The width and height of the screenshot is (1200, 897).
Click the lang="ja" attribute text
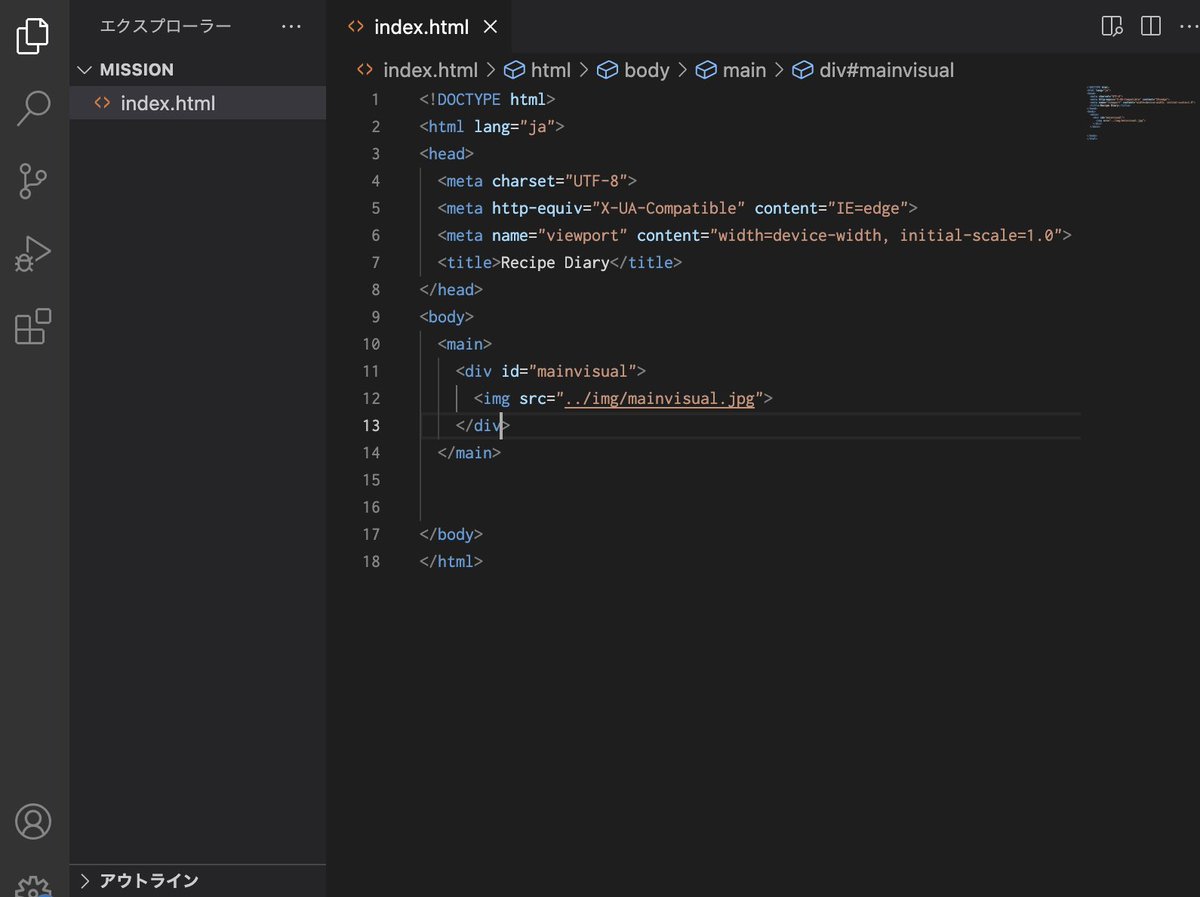(515, 127)
